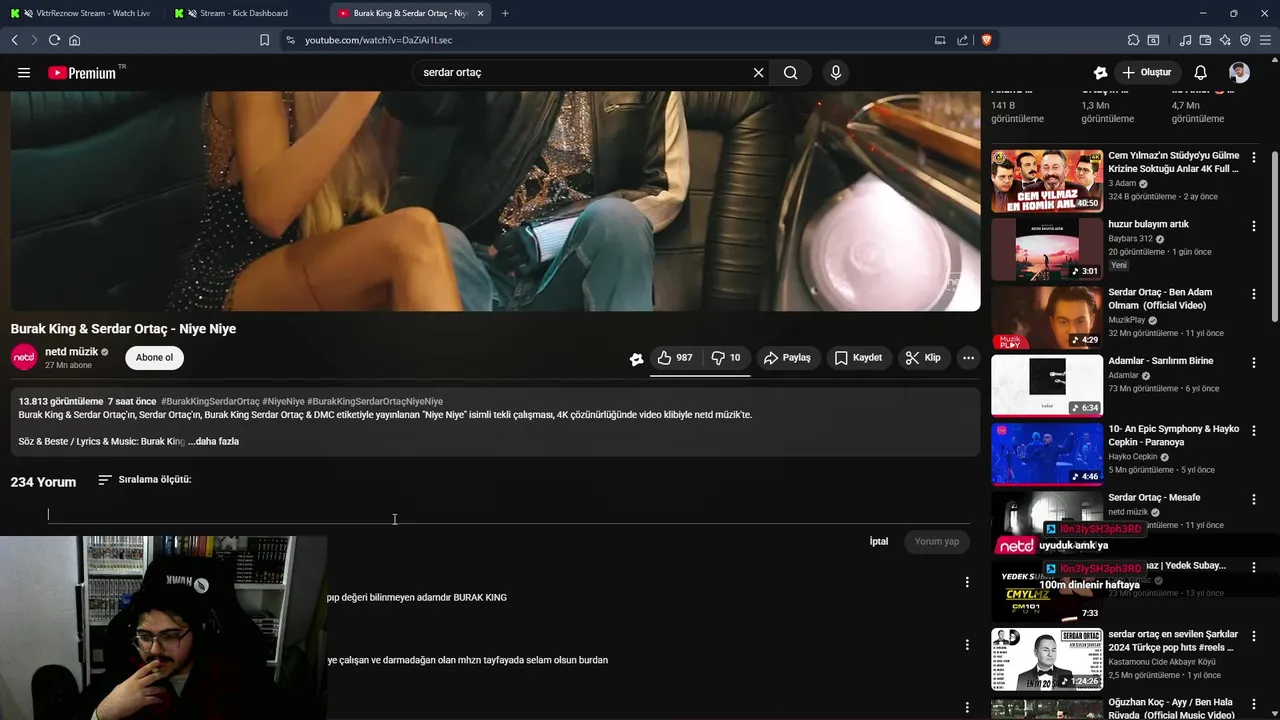Open options menu for BURAK KING comment
1280x720 pixels.
coord(966,582)
